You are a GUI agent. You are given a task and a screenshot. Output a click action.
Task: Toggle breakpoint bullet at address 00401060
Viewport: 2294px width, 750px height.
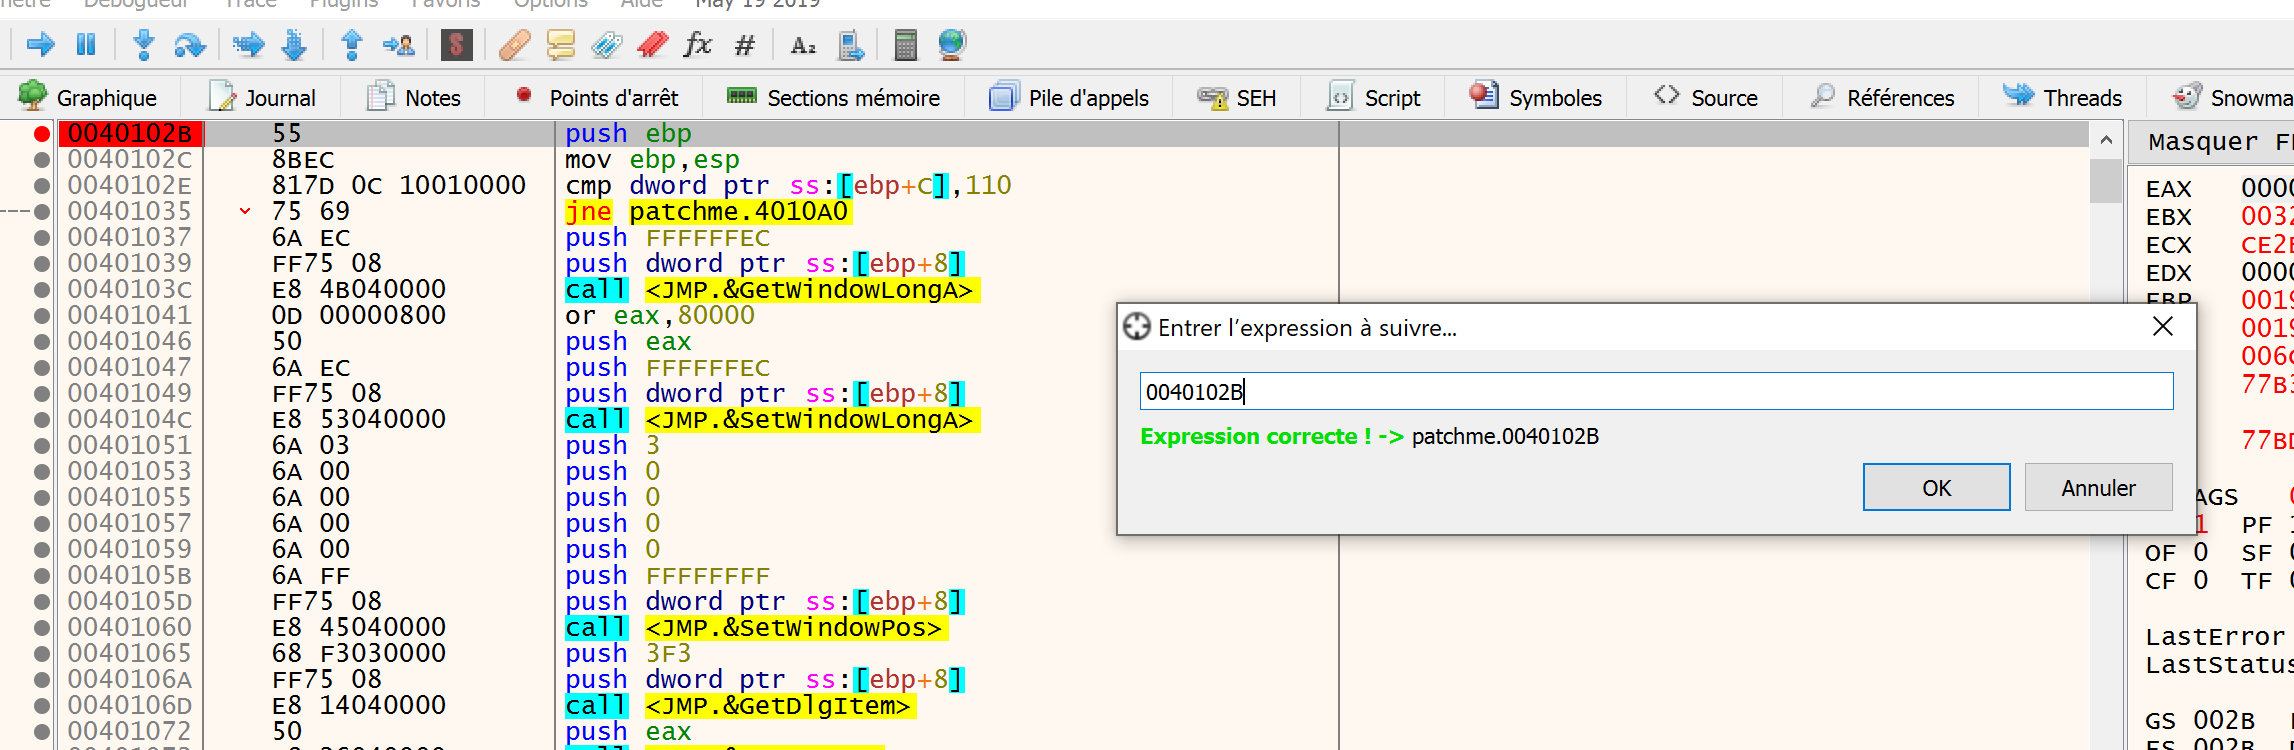pos(41,627)
